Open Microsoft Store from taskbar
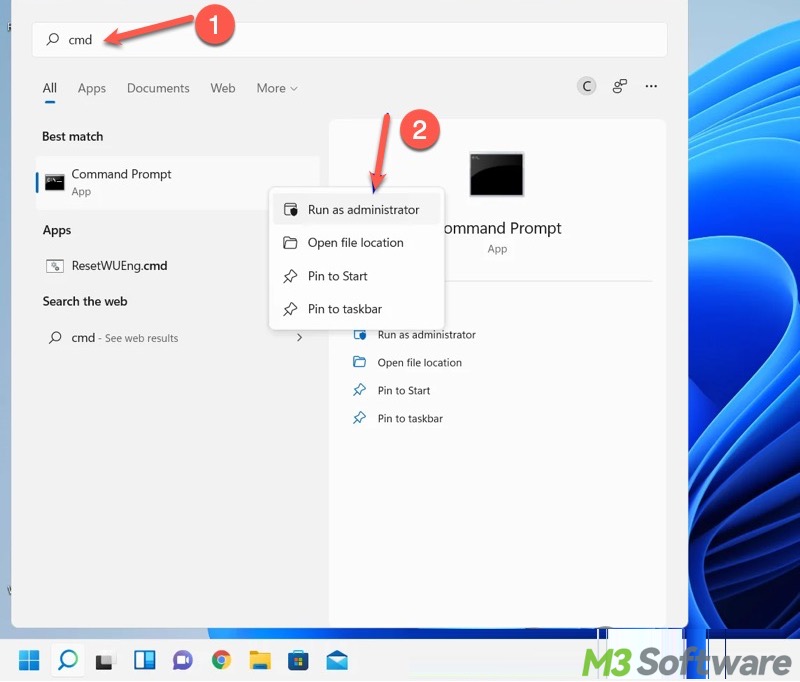This screenshot has width=800, height=682. (x=298, y=660)
